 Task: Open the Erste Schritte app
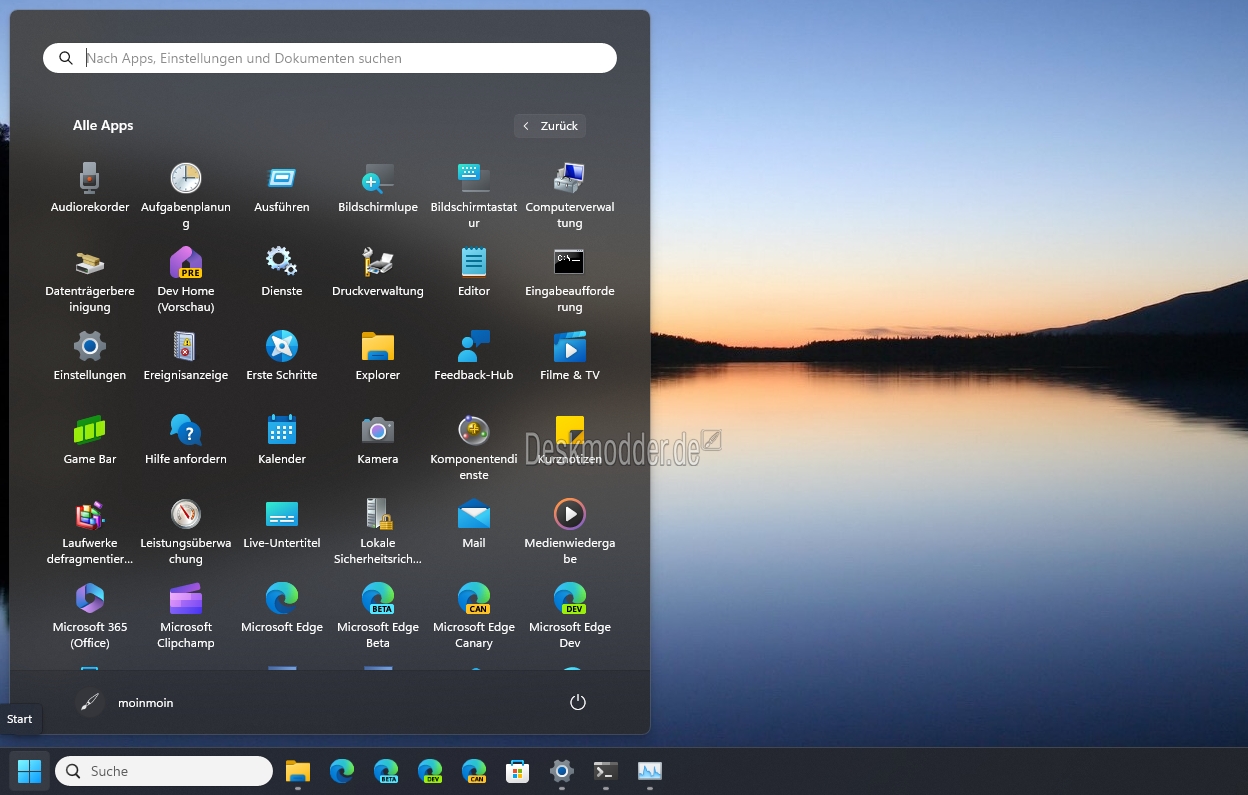[282, 356]
